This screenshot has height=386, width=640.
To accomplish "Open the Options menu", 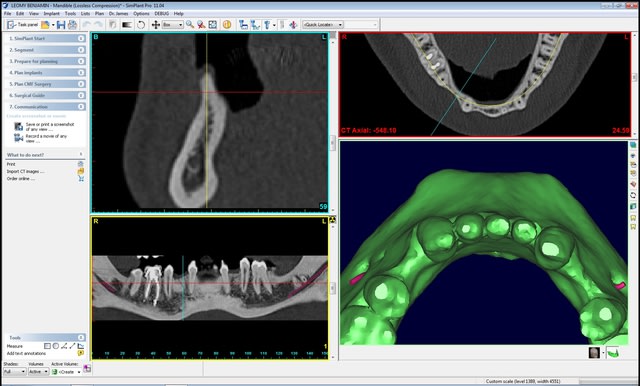I will point(141,13).
